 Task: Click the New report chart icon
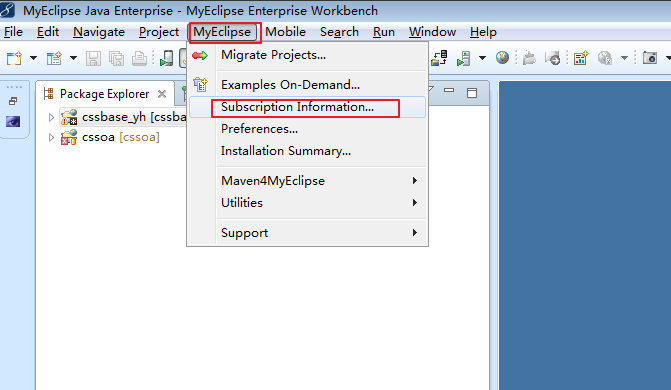click(x=581, y=58)
